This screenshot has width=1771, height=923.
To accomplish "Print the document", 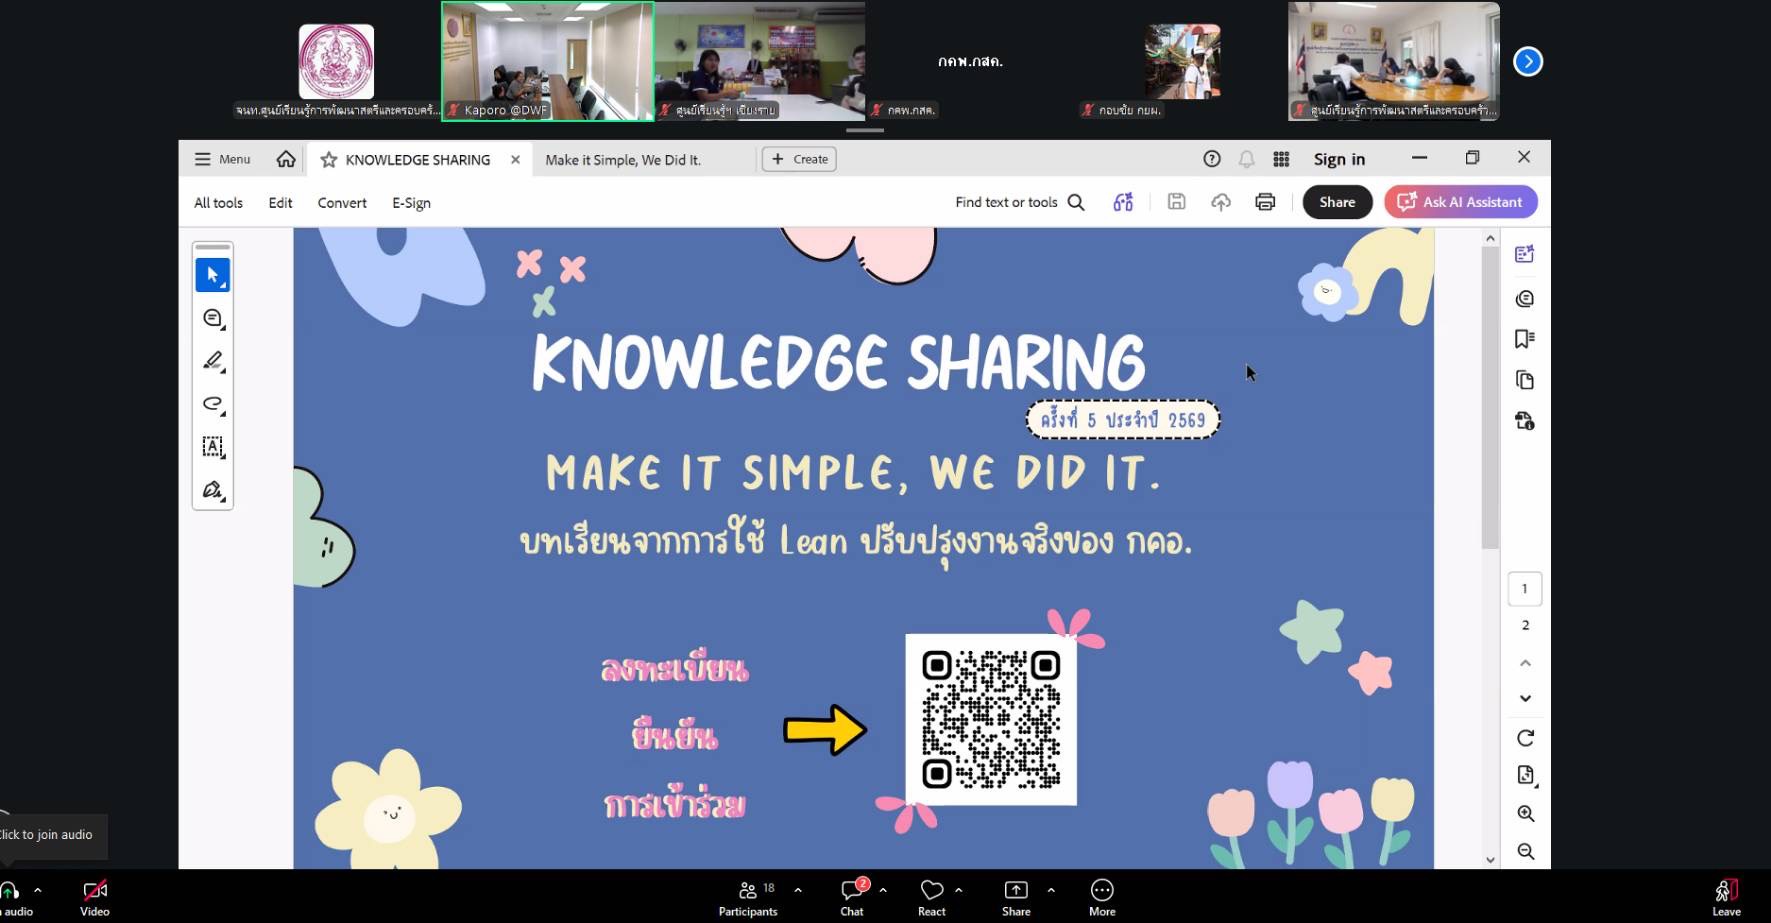I will [1265, 202].
